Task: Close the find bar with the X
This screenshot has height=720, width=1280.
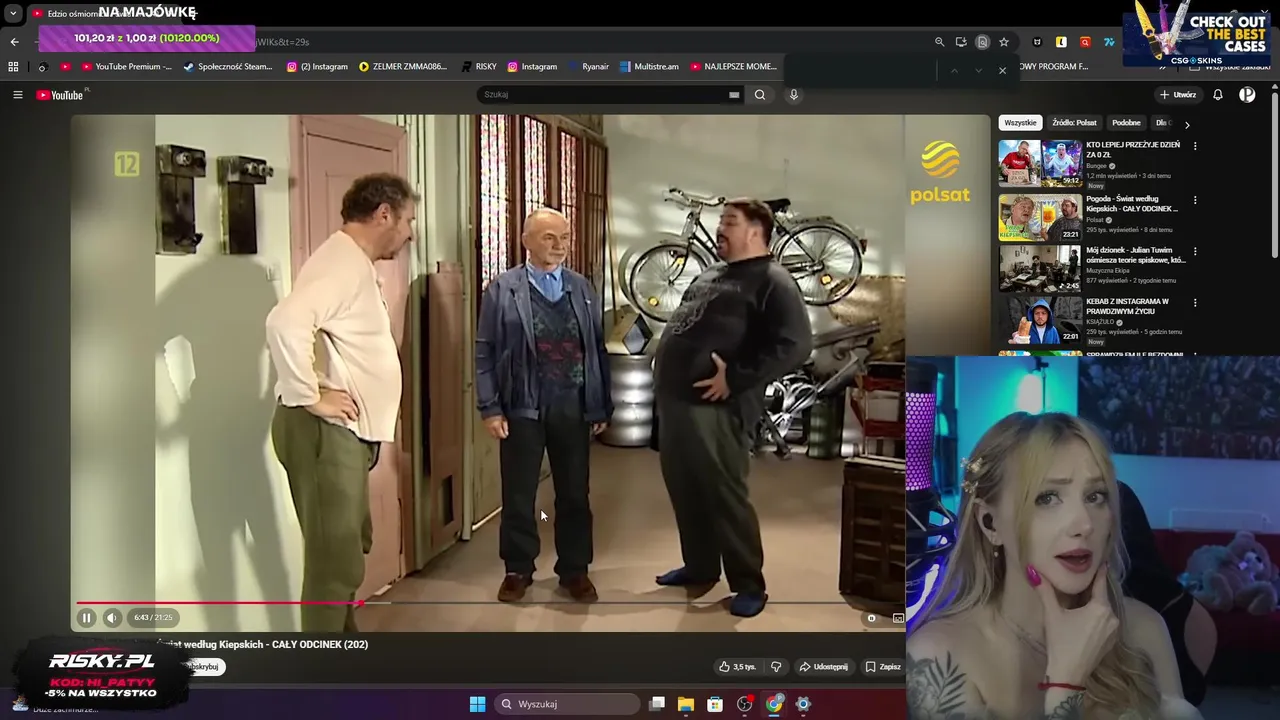Action: pos(1002,71)
